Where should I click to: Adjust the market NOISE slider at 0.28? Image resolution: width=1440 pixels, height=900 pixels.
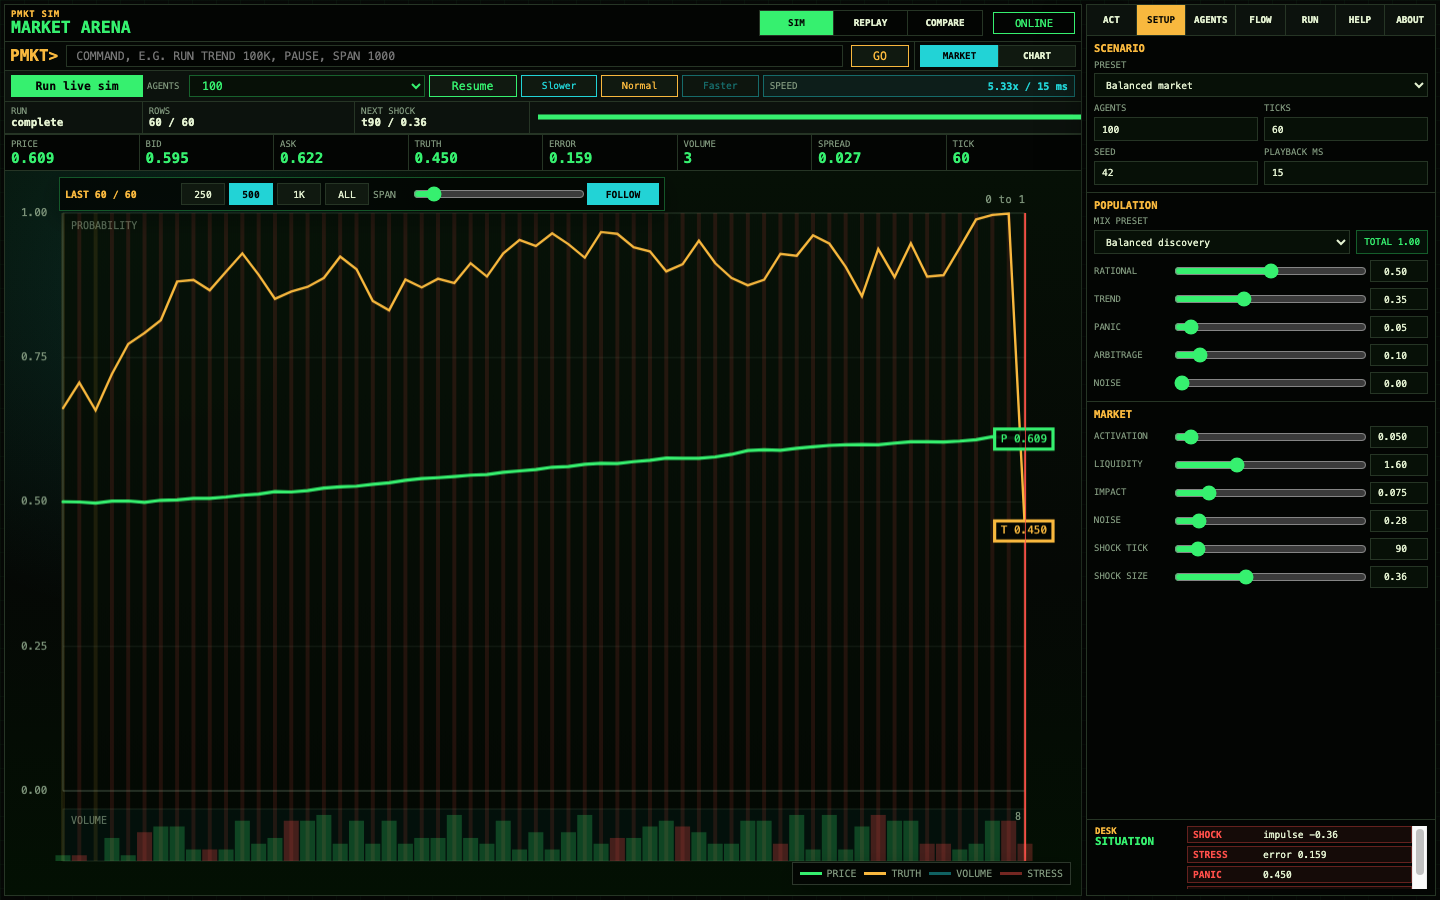(1270, 521)
